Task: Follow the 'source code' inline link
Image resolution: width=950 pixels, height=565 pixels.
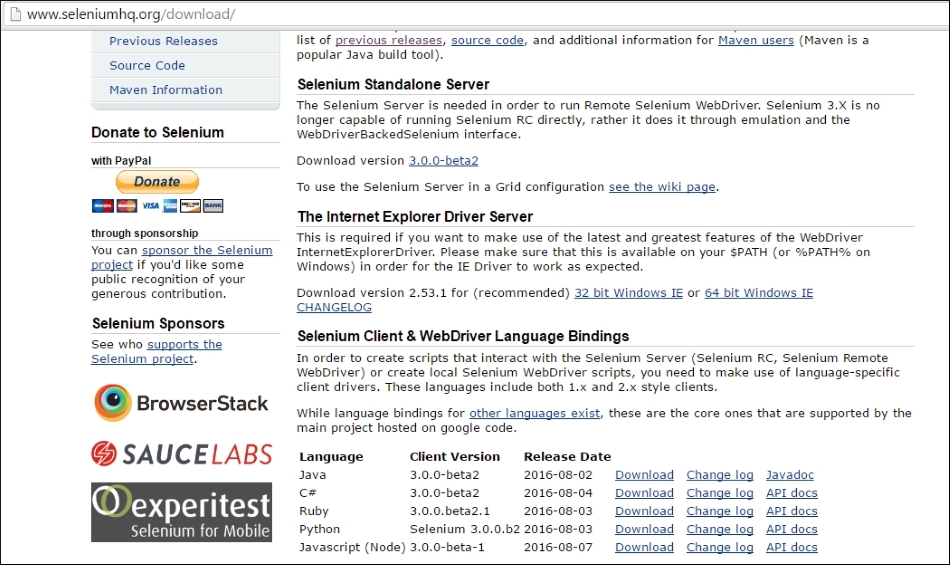Action: click(487, 40)
